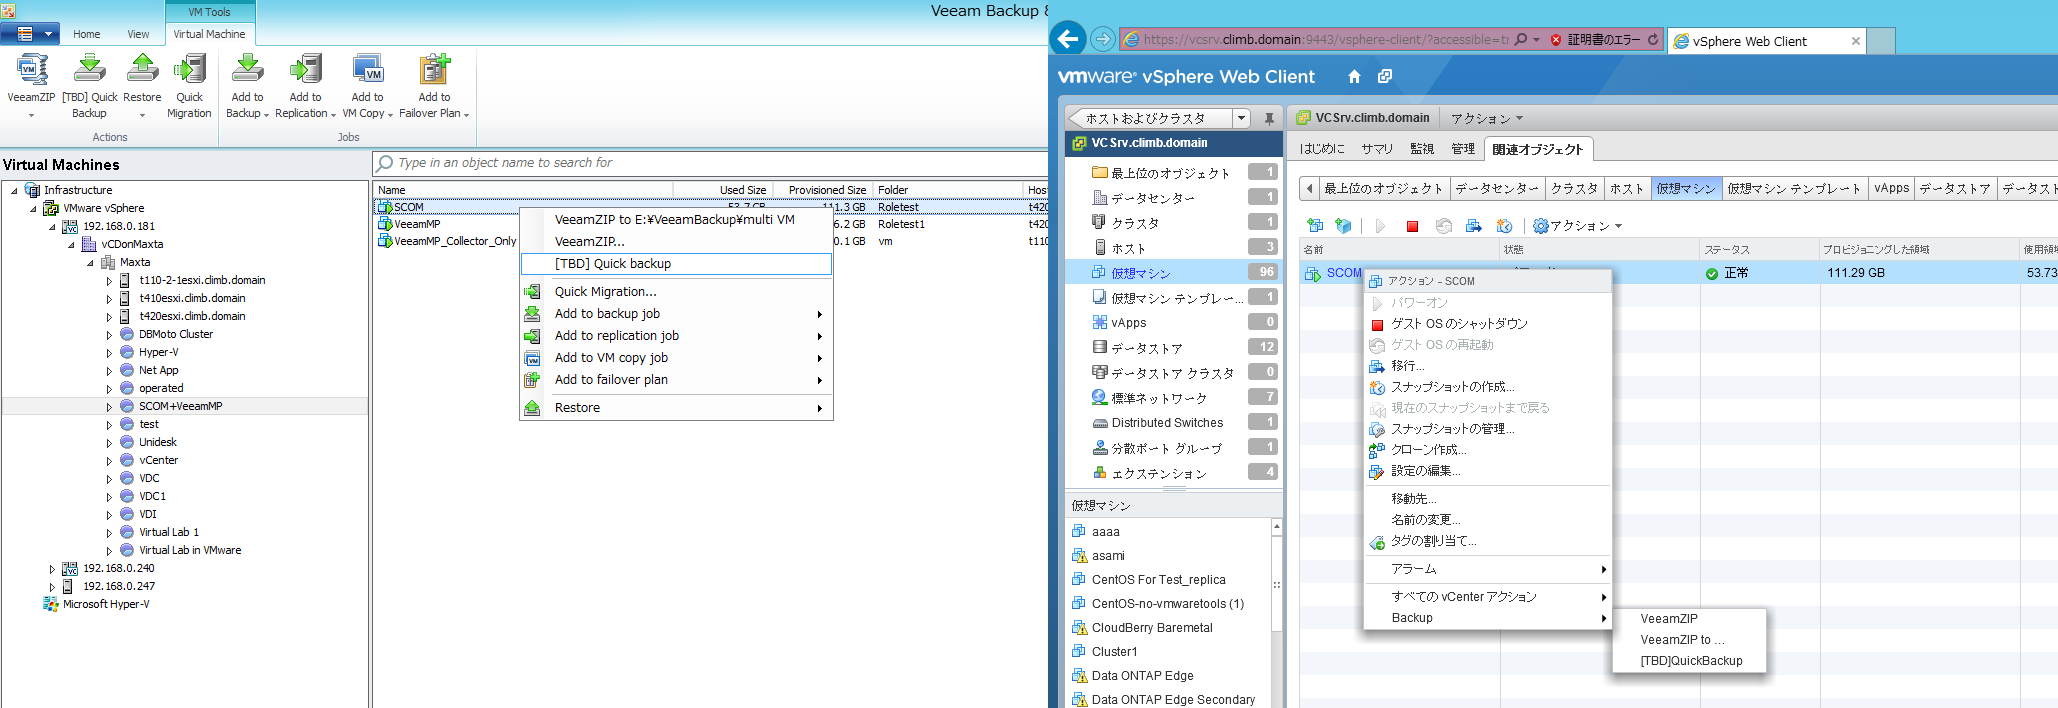2058x708 pixels.
Task: Choose Quick Migration... menu entry
Action: [676, 292]
